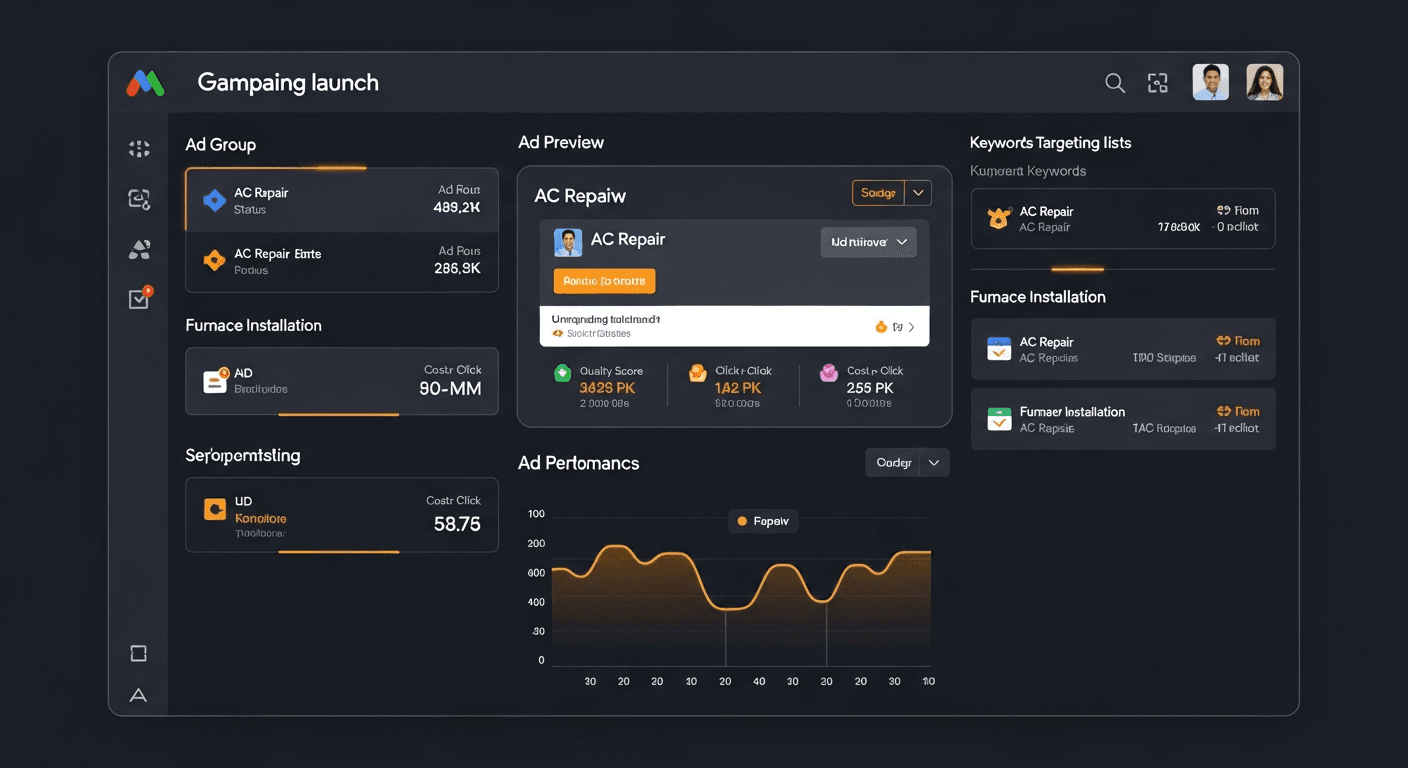This screenshot has width=1408, height=768.
Task: Click the checkbox icon with notification badge
Action: 139,299
